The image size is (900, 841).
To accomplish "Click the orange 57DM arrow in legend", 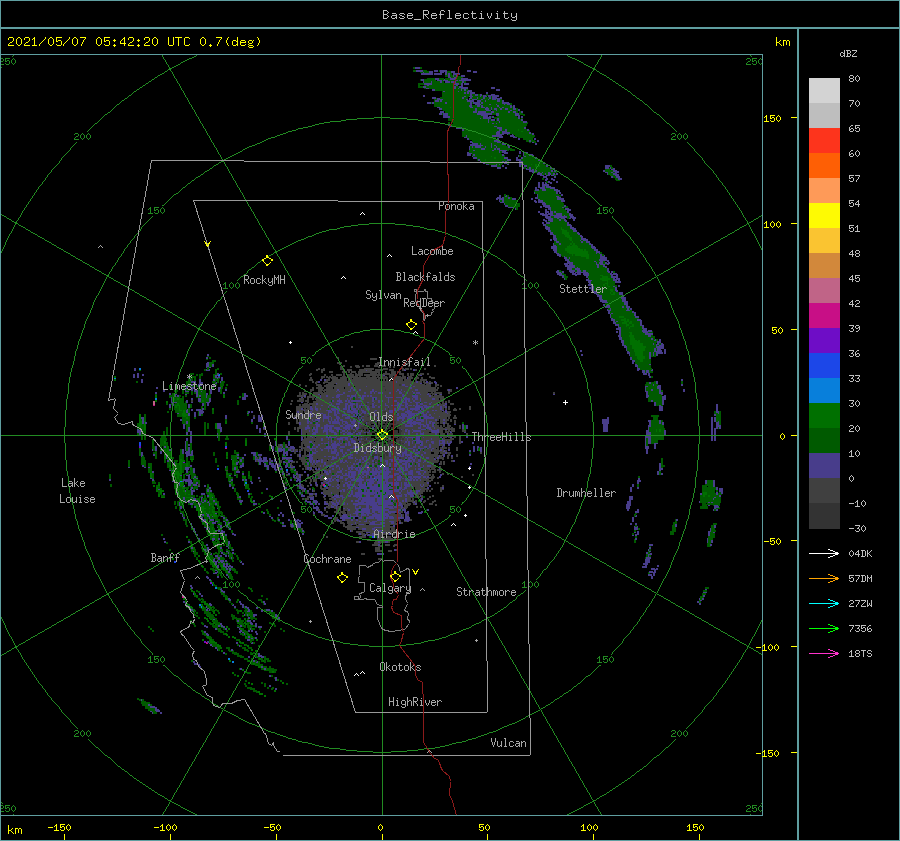I will [824, 579].
